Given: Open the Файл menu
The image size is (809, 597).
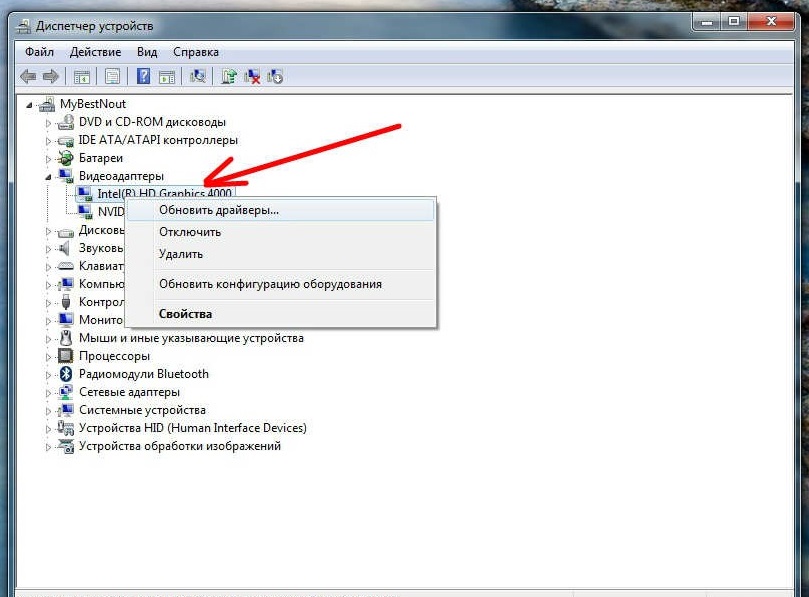Looking at the screenshot, I should click(x=39, y=52).
